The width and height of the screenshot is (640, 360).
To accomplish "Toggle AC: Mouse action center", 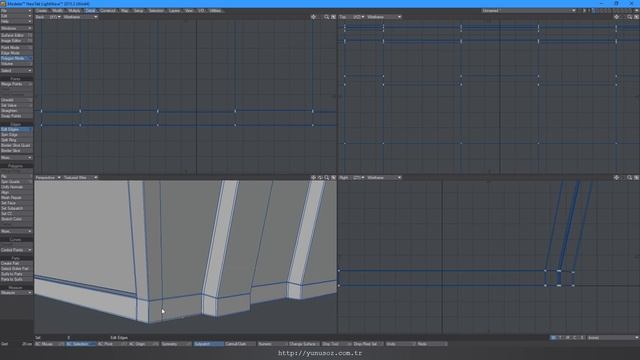I will 49,344.
